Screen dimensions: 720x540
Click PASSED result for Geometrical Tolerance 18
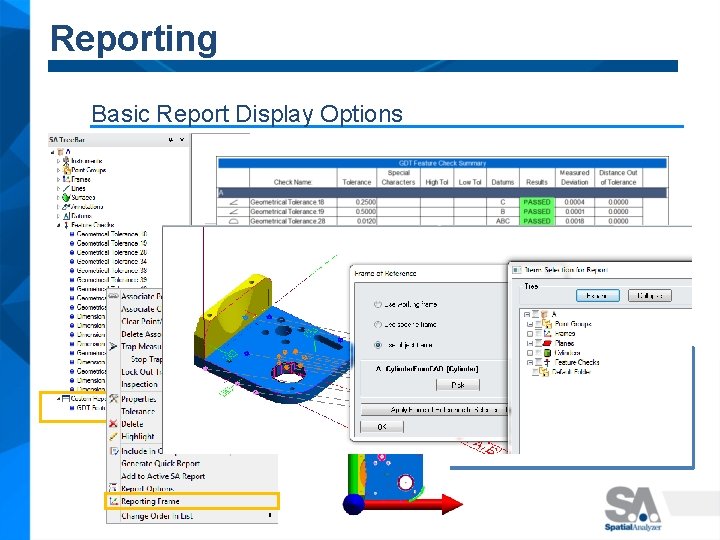(x=537, y=202)
